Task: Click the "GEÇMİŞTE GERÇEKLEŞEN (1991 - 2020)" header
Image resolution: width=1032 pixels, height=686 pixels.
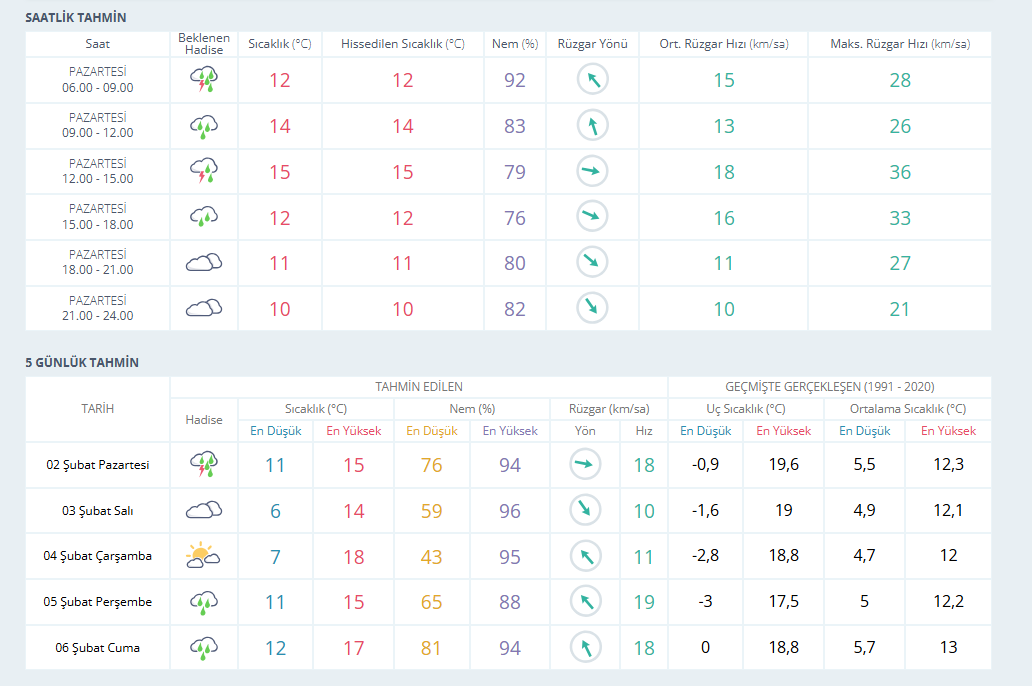Action: coord(830,386)
